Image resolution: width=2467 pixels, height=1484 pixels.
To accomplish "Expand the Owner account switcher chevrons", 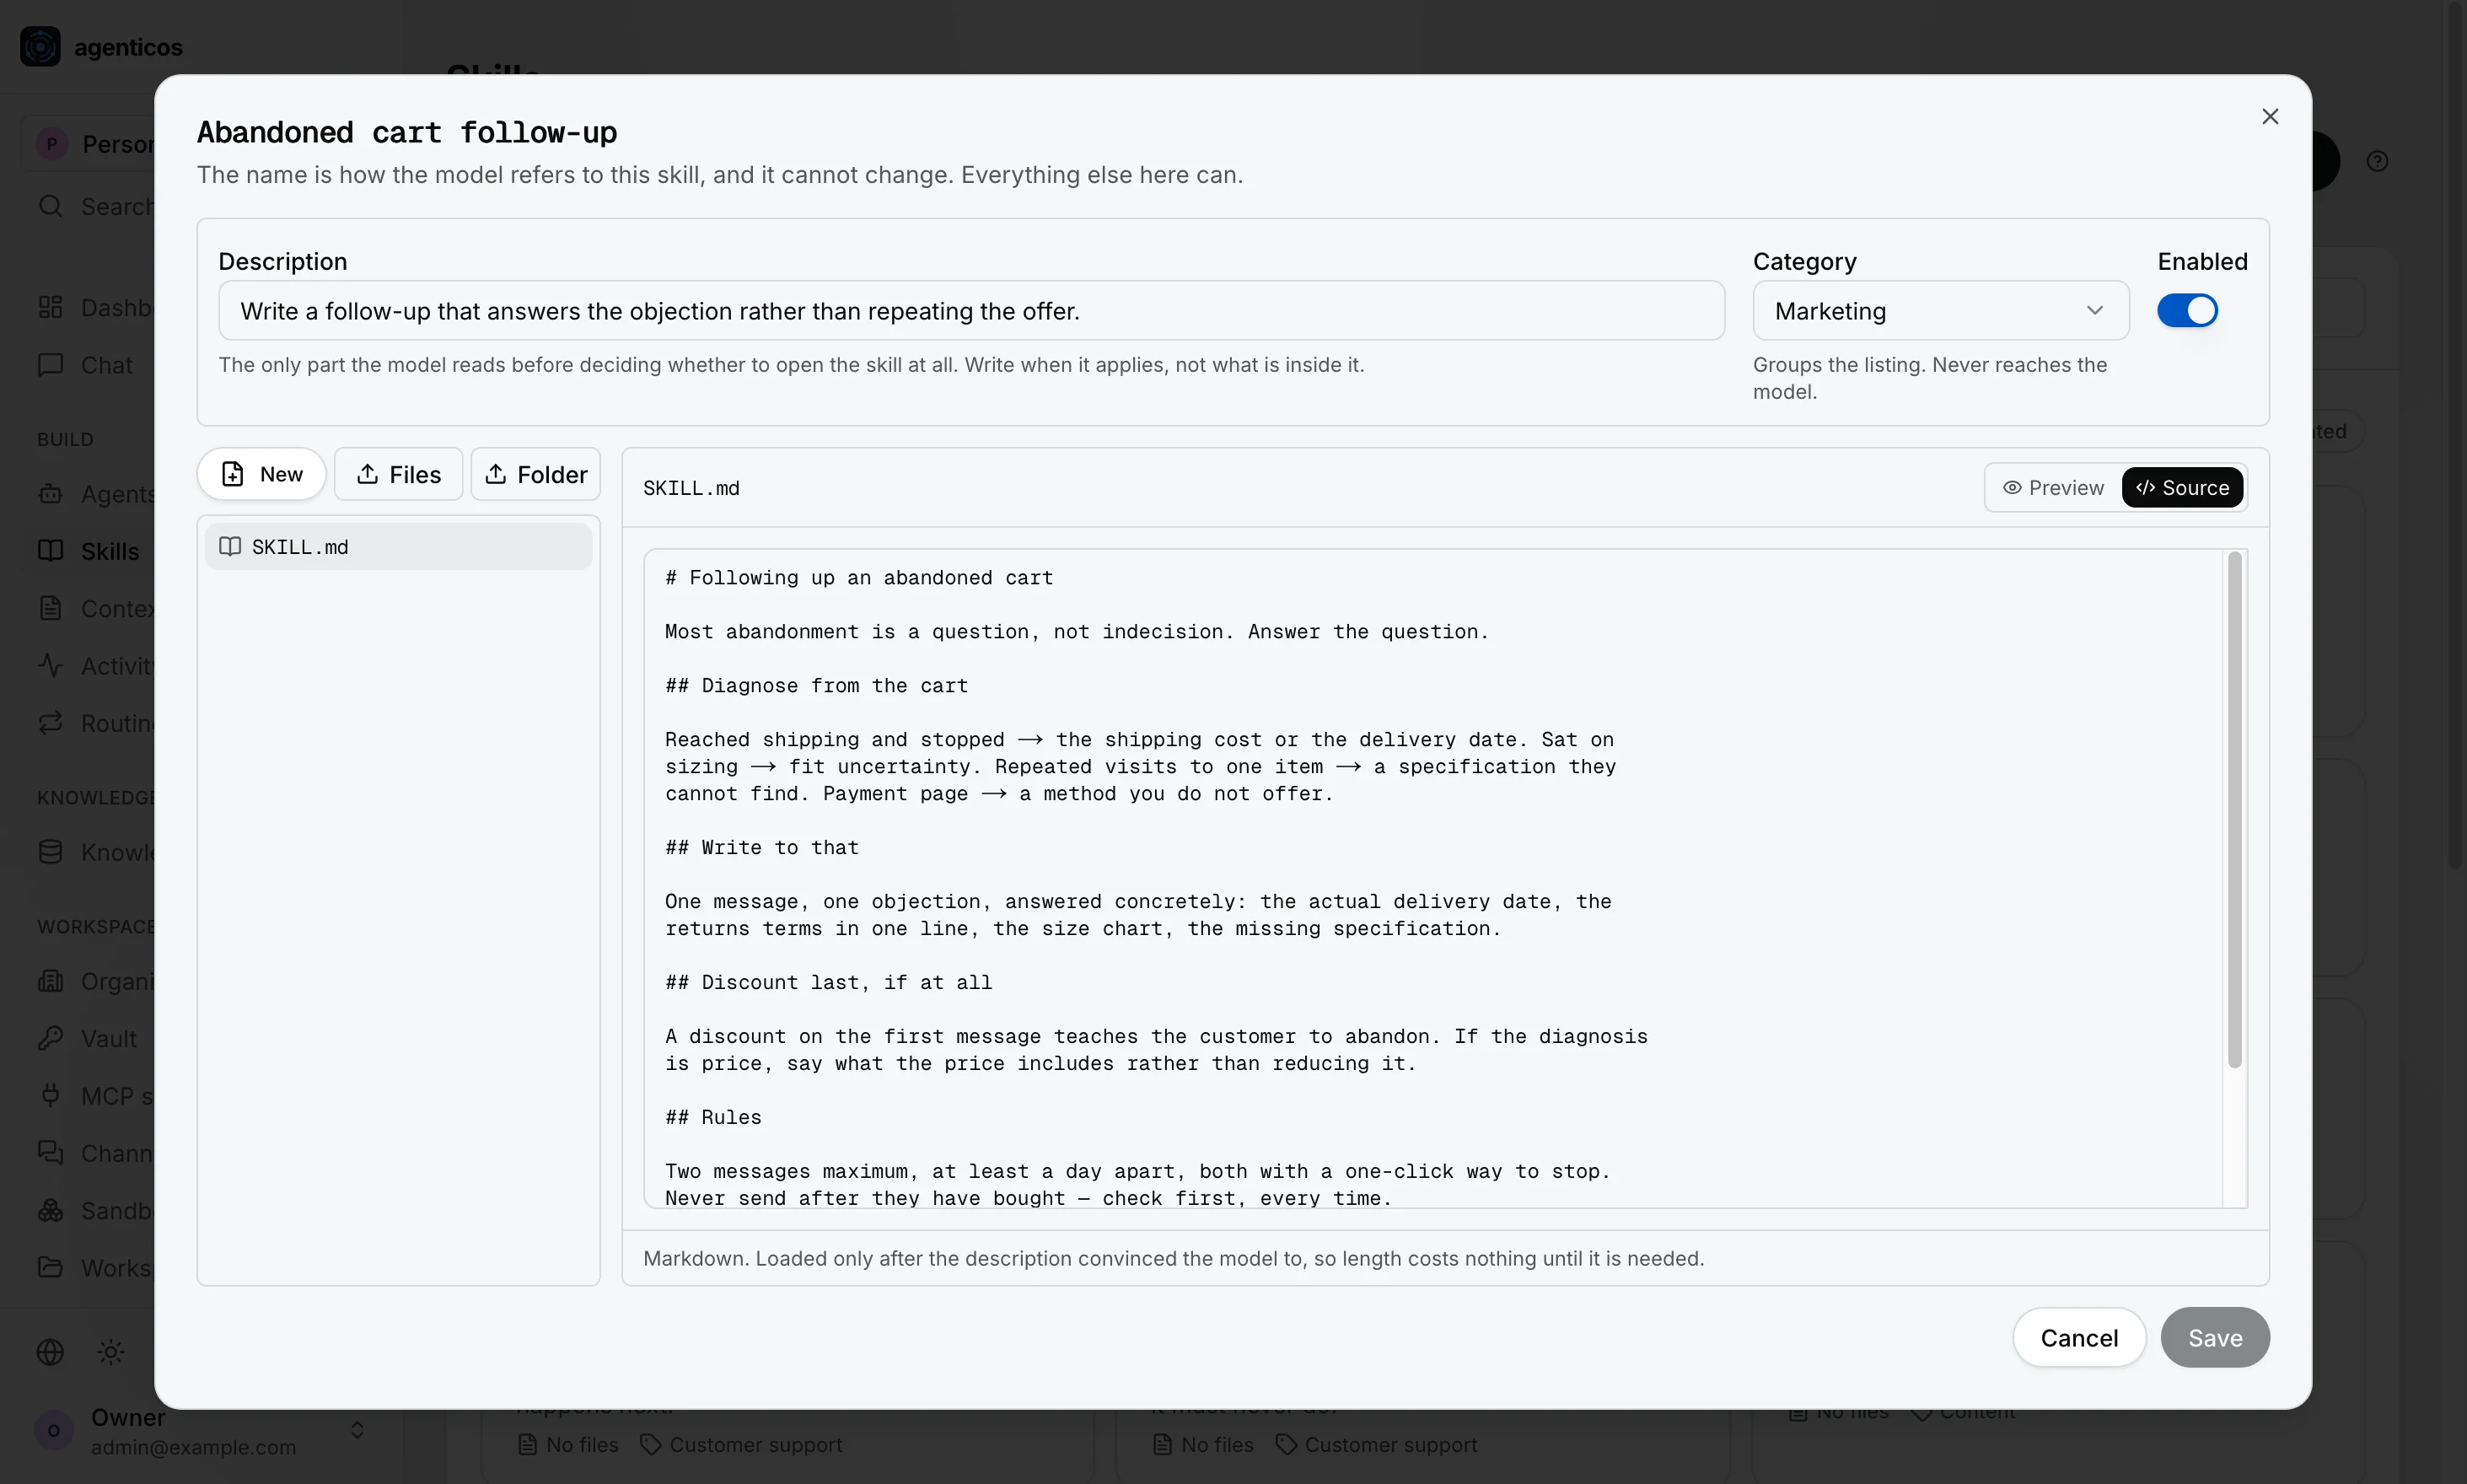I will [x=357, y=1431].
